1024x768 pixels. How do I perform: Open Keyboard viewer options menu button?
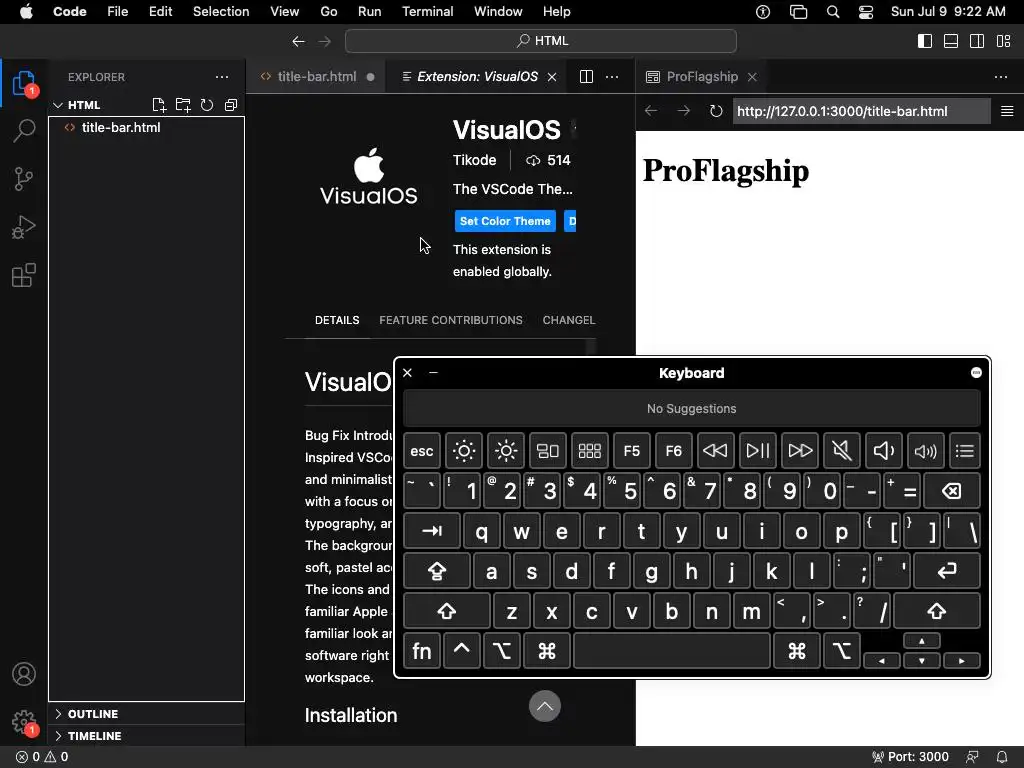(976, 372)
